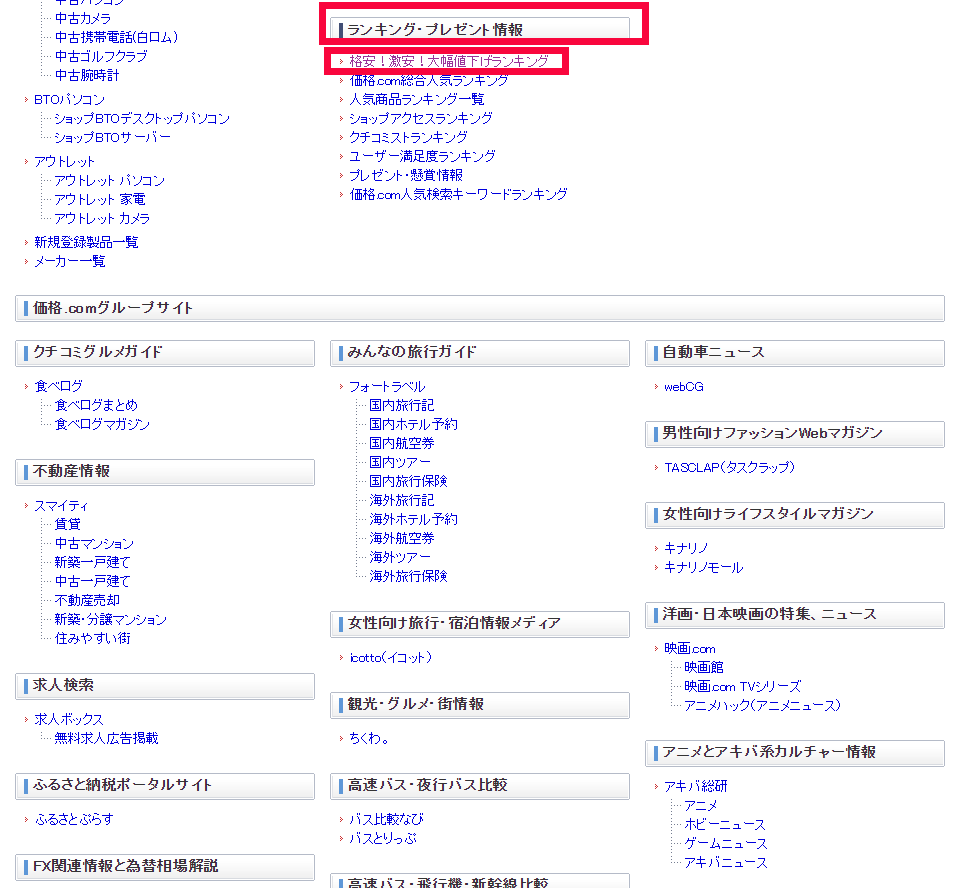Select アウトレット 家電 sub-item
This screenshot has height=888, width=969.
click(x=99, y=200)
